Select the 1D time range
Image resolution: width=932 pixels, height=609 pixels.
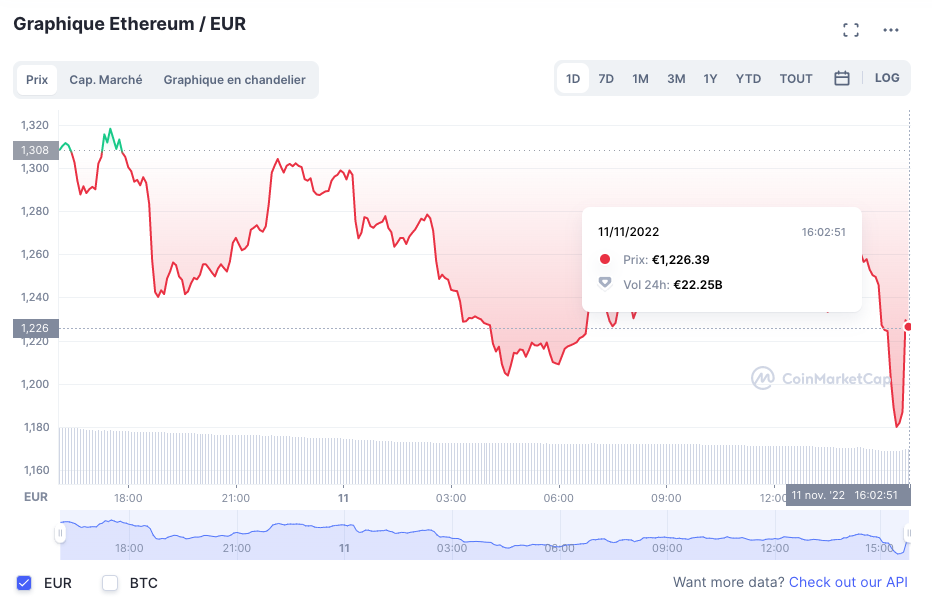[x=573, y=79]
